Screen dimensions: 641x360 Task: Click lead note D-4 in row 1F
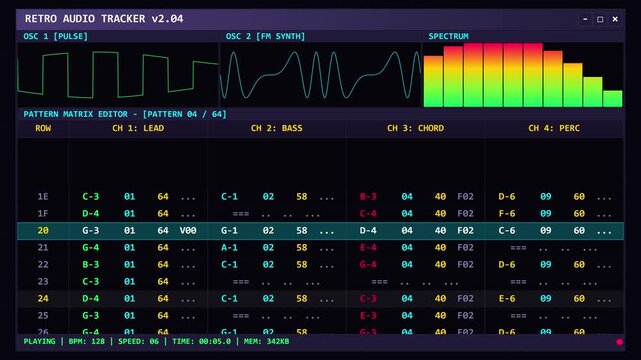91,214
